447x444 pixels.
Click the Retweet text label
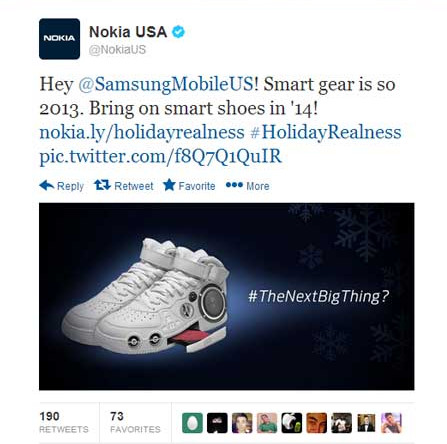(134, 186)
